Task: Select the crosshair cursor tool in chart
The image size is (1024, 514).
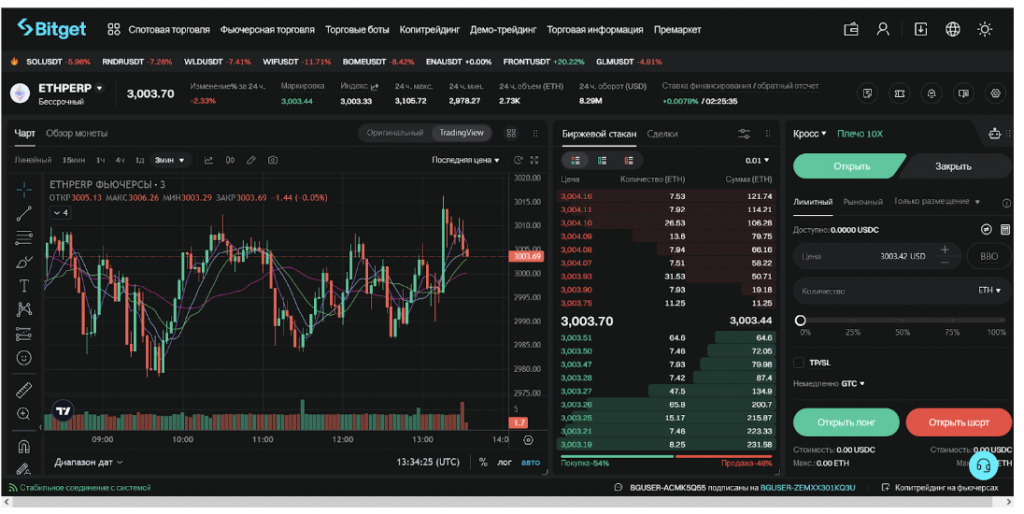Action: pyautogui.click(x=24, y=188)
